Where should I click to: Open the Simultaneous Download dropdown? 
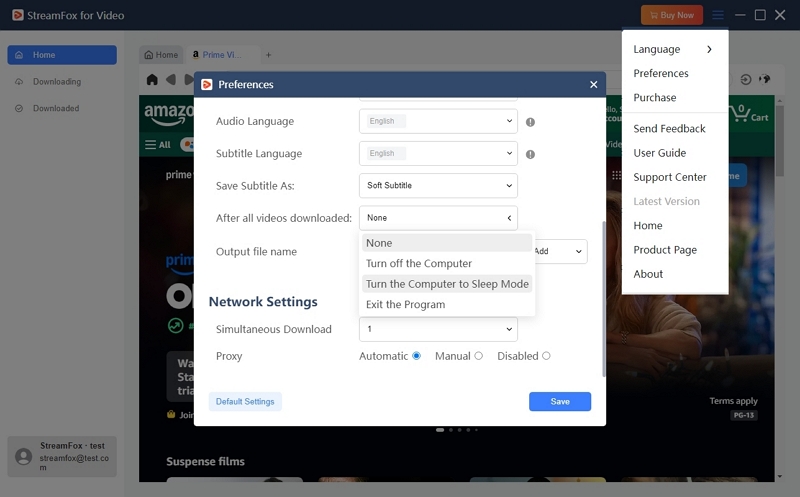[438, 329]
